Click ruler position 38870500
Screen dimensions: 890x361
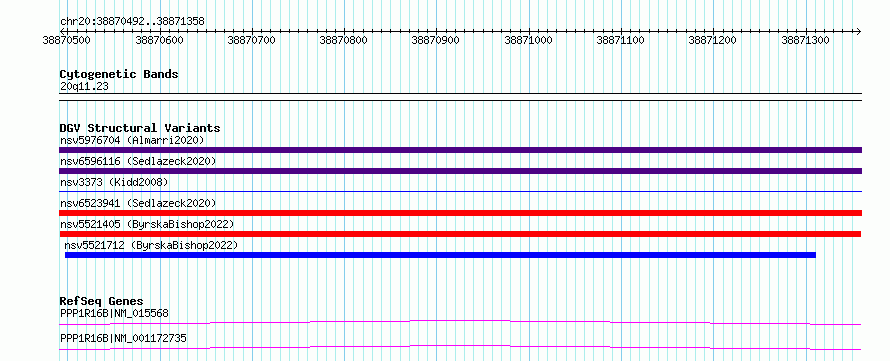coord(67,40)
